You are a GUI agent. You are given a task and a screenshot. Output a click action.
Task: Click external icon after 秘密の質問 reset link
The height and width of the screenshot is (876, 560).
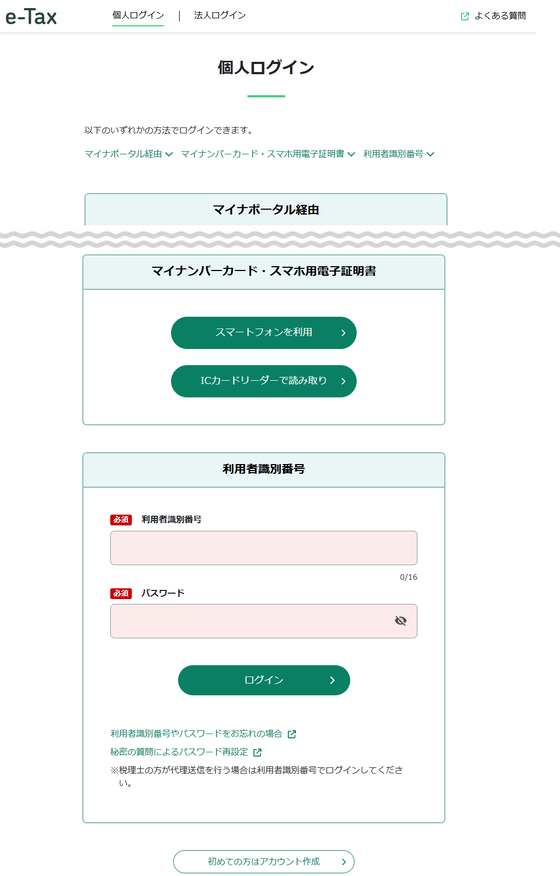coord(257,753)
